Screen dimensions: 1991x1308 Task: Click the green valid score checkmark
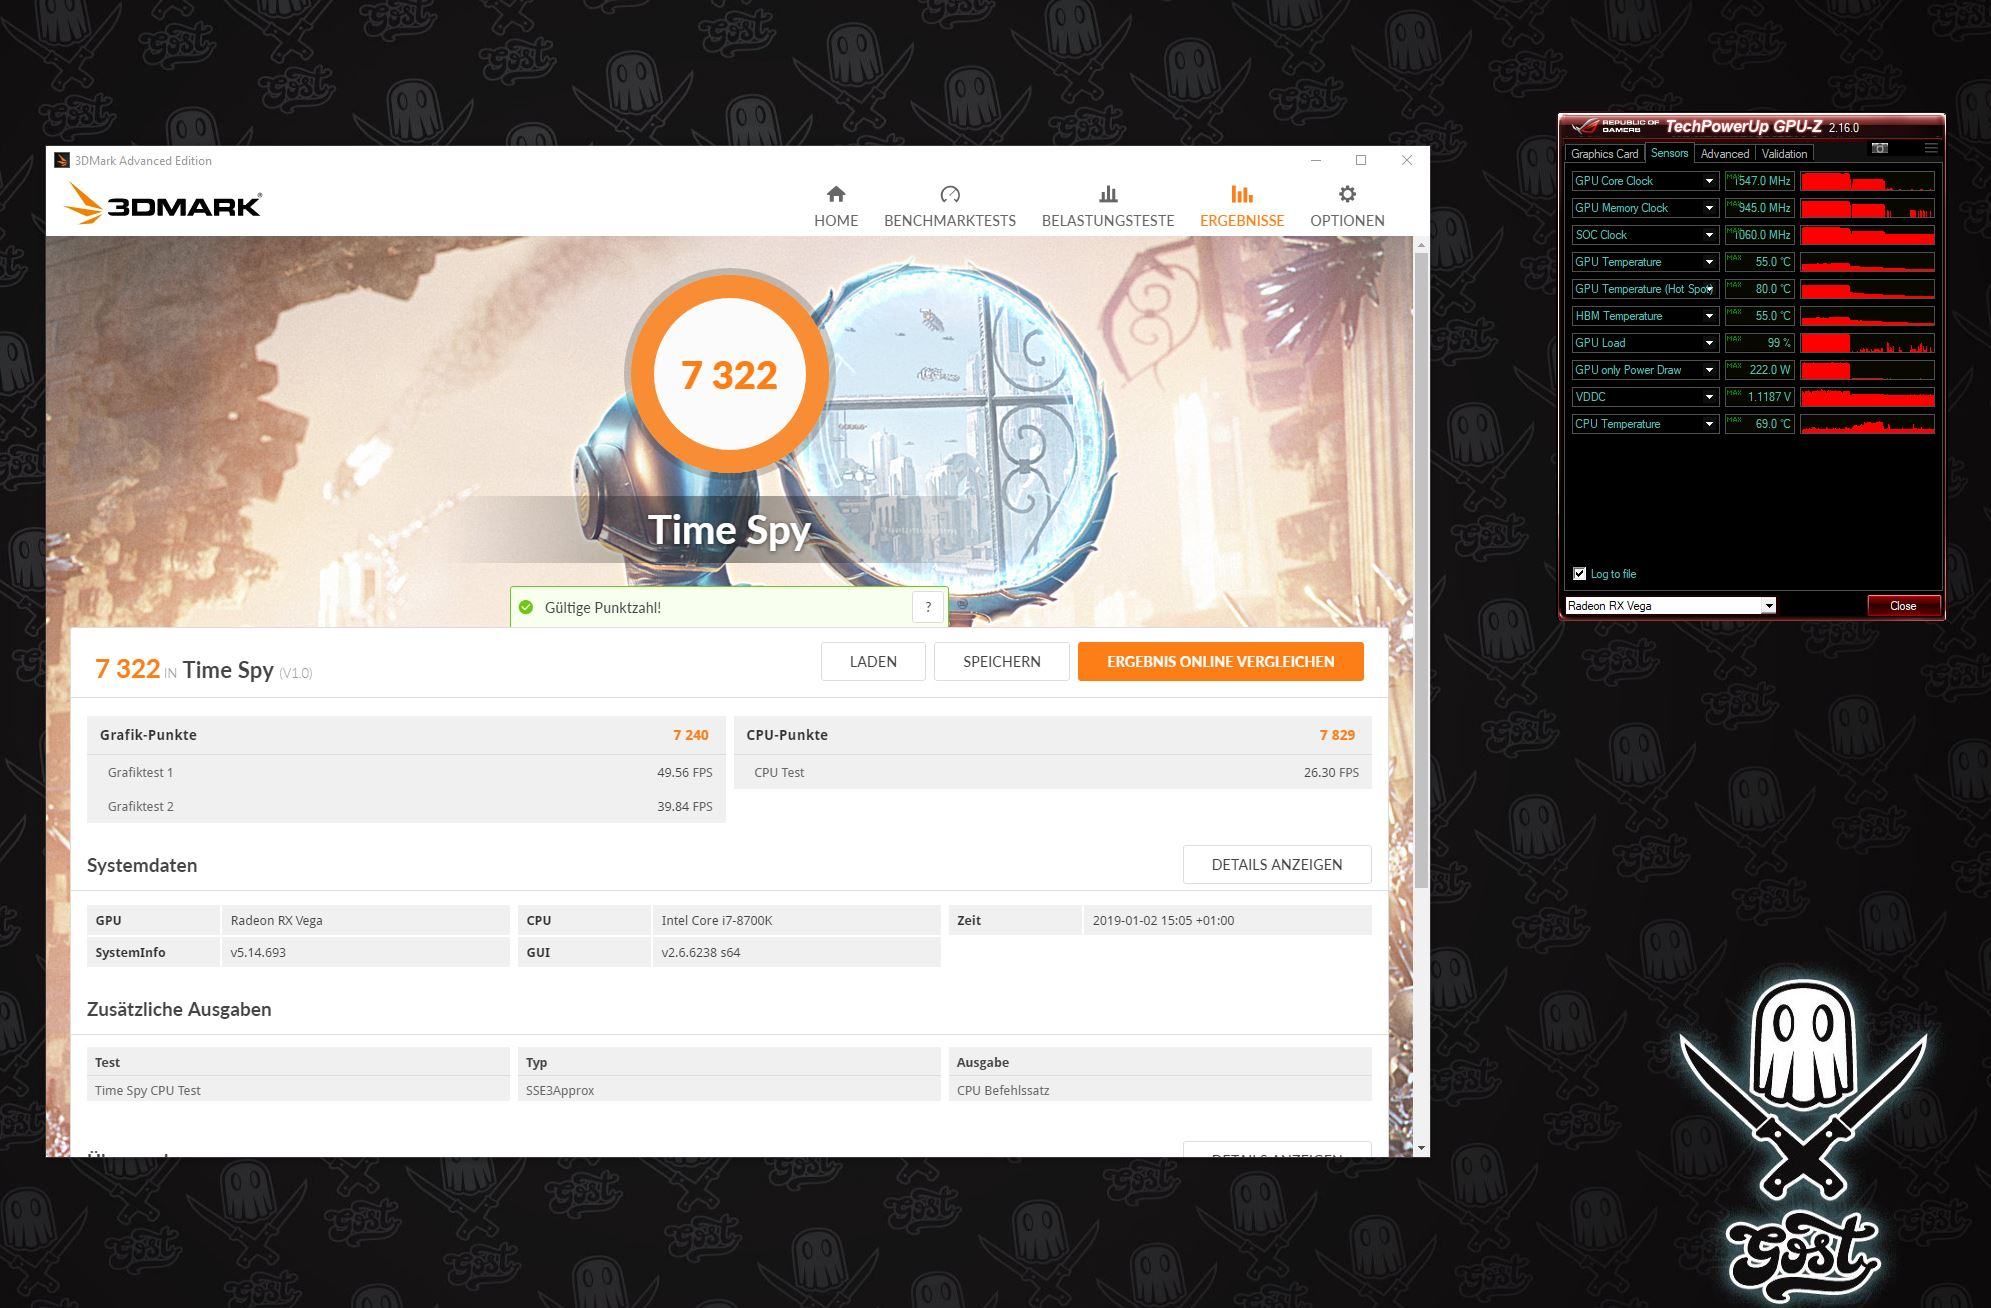pyautogui.click(x=526, y=607)
